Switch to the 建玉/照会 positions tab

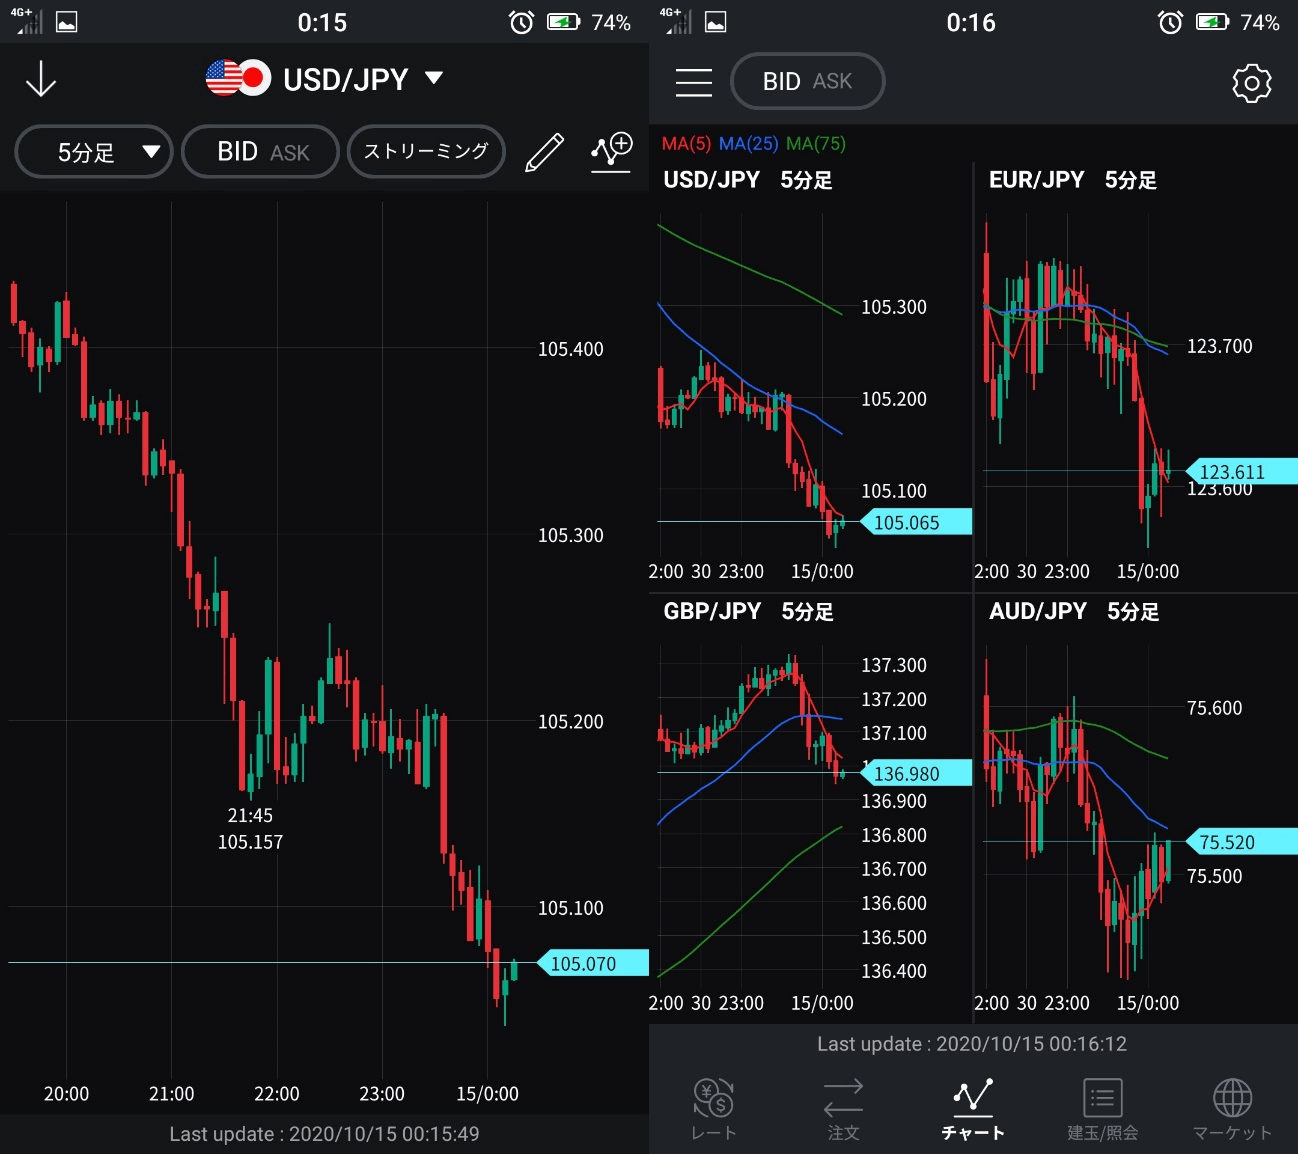1102,1108
